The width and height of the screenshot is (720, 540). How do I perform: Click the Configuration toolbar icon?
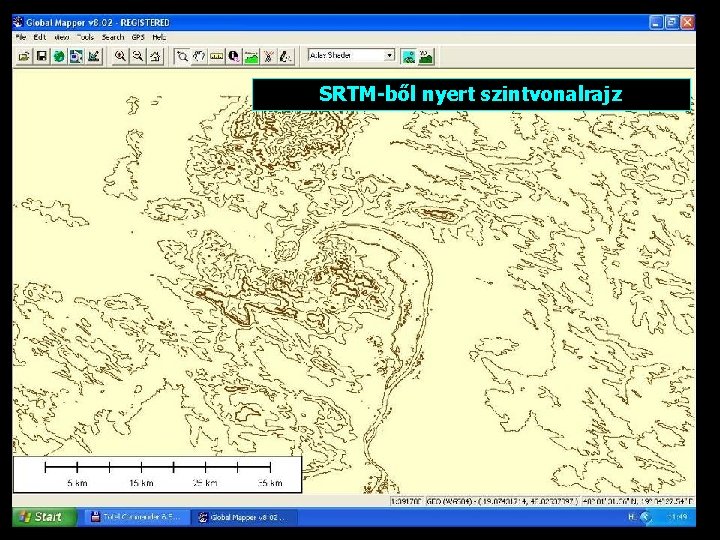(94, 56)
